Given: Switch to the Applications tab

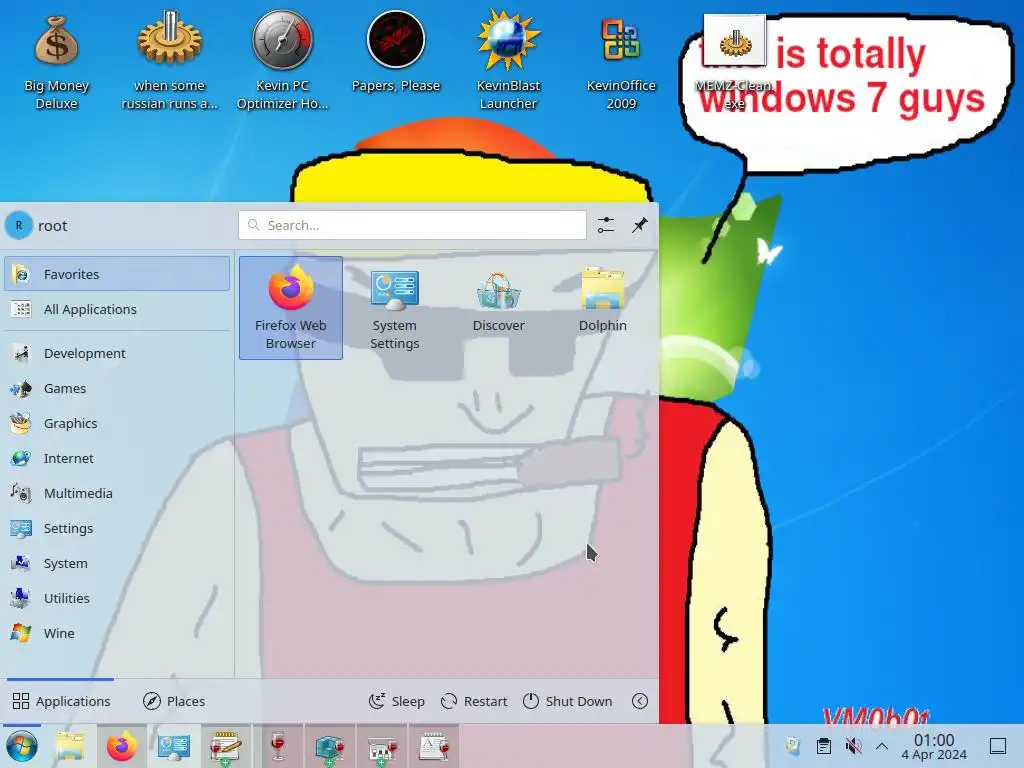Looking at the screenshot, I should point(61,701).
